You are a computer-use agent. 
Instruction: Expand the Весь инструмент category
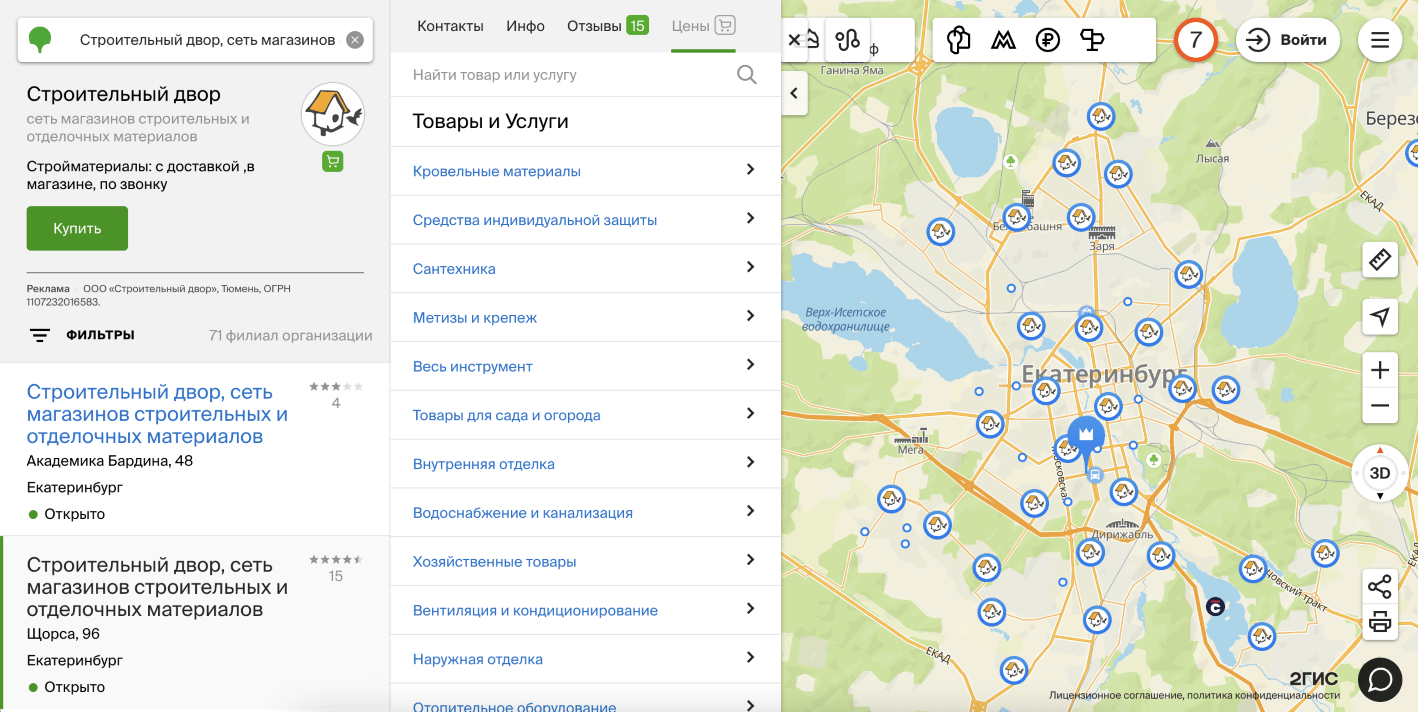tap(584, 366)
